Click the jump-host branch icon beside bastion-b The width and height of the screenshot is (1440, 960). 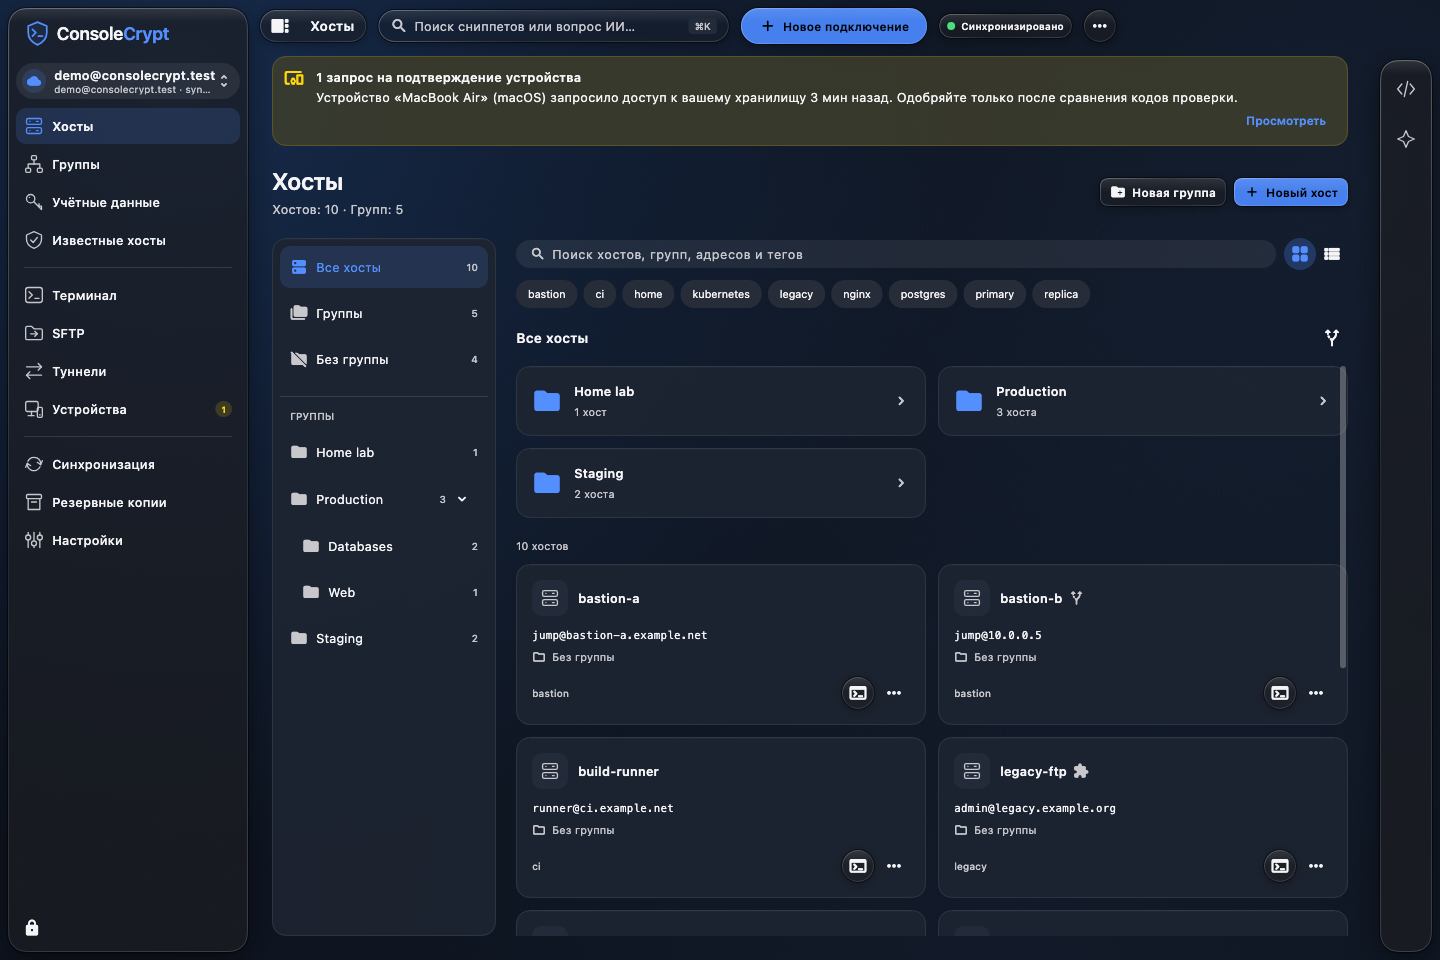pos(1076,598)
